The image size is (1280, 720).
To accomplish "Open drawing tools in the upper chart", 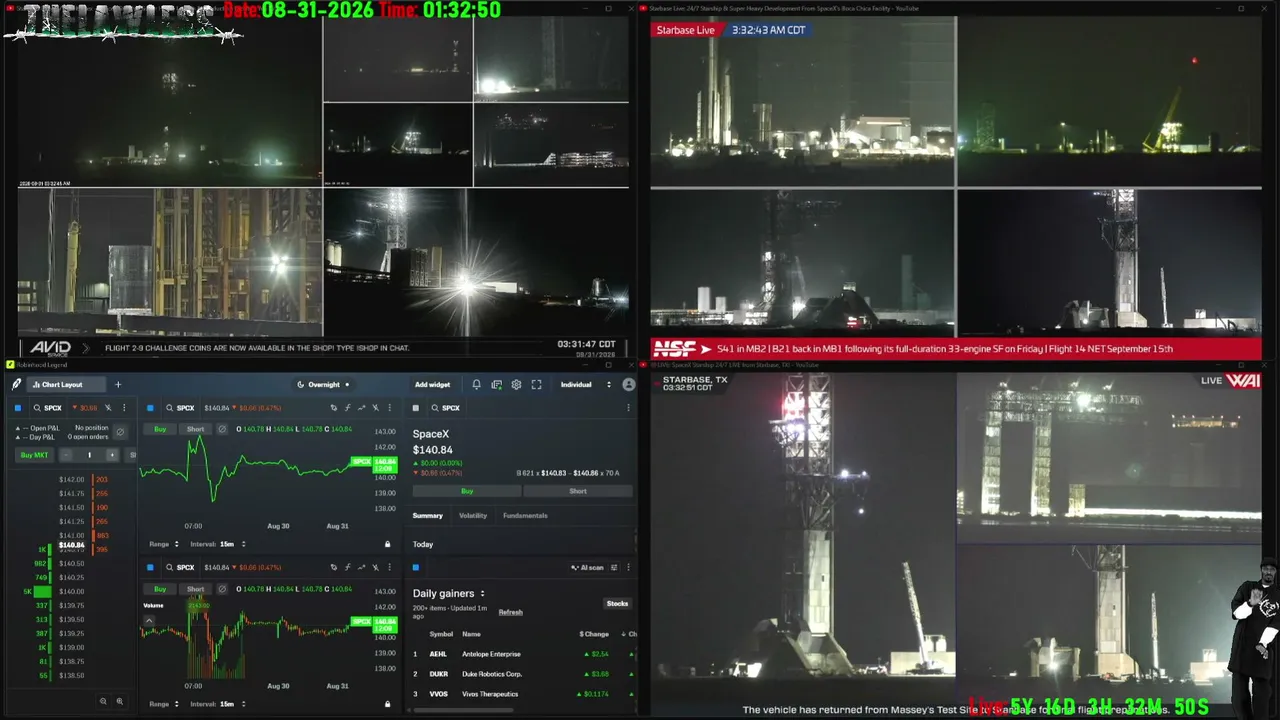I will click(334, 408).
